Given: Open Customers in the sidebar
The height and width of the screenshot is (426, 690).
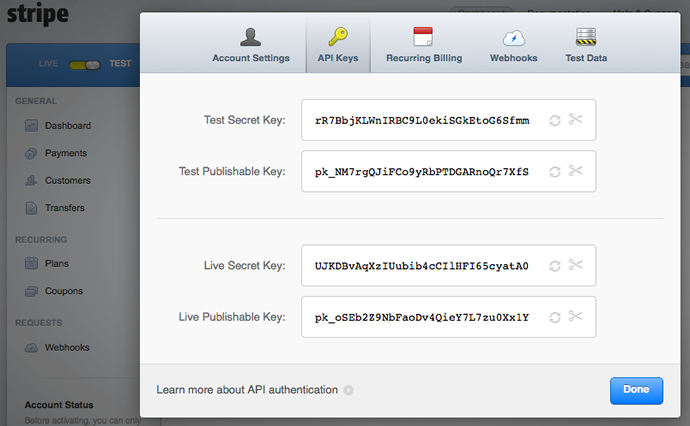Looking at the screenshot, I should [67, 181].
